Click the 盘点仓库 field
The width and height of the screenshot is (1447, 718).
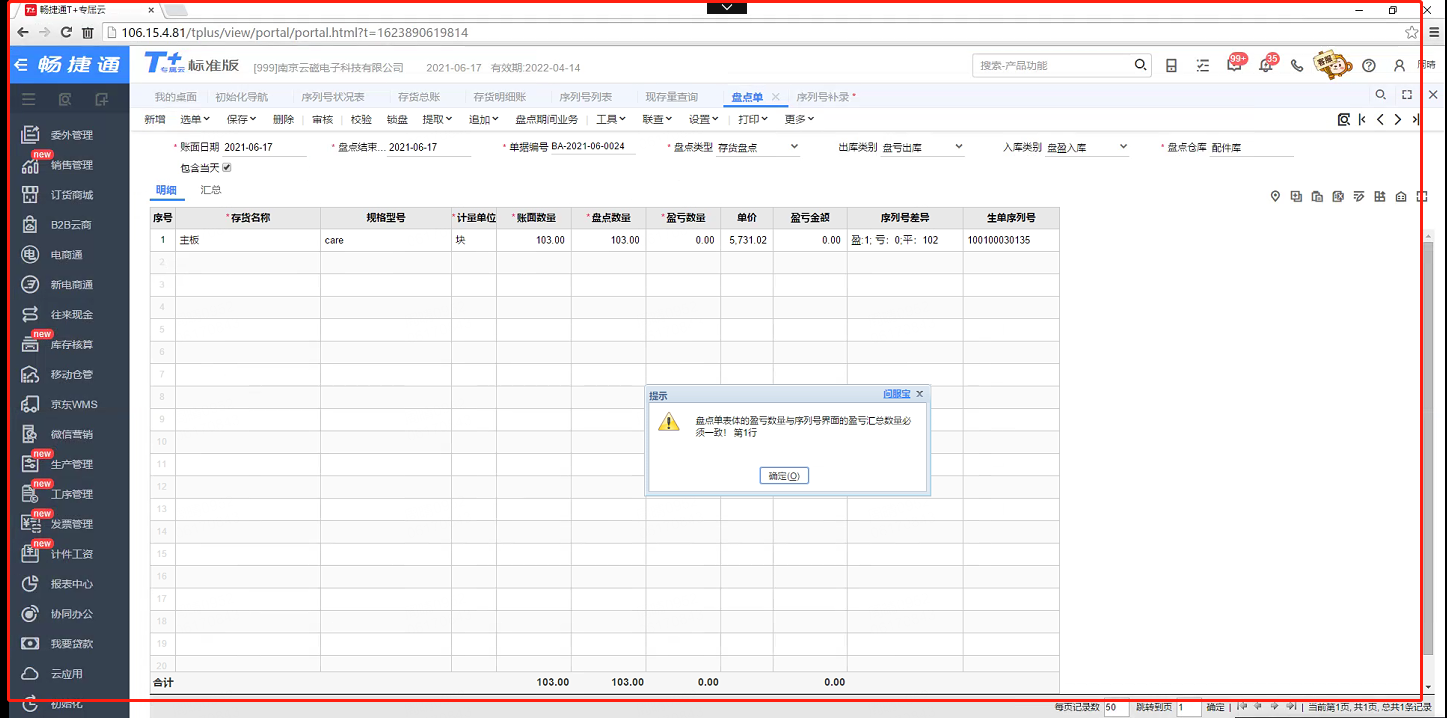coord(1251,147)
